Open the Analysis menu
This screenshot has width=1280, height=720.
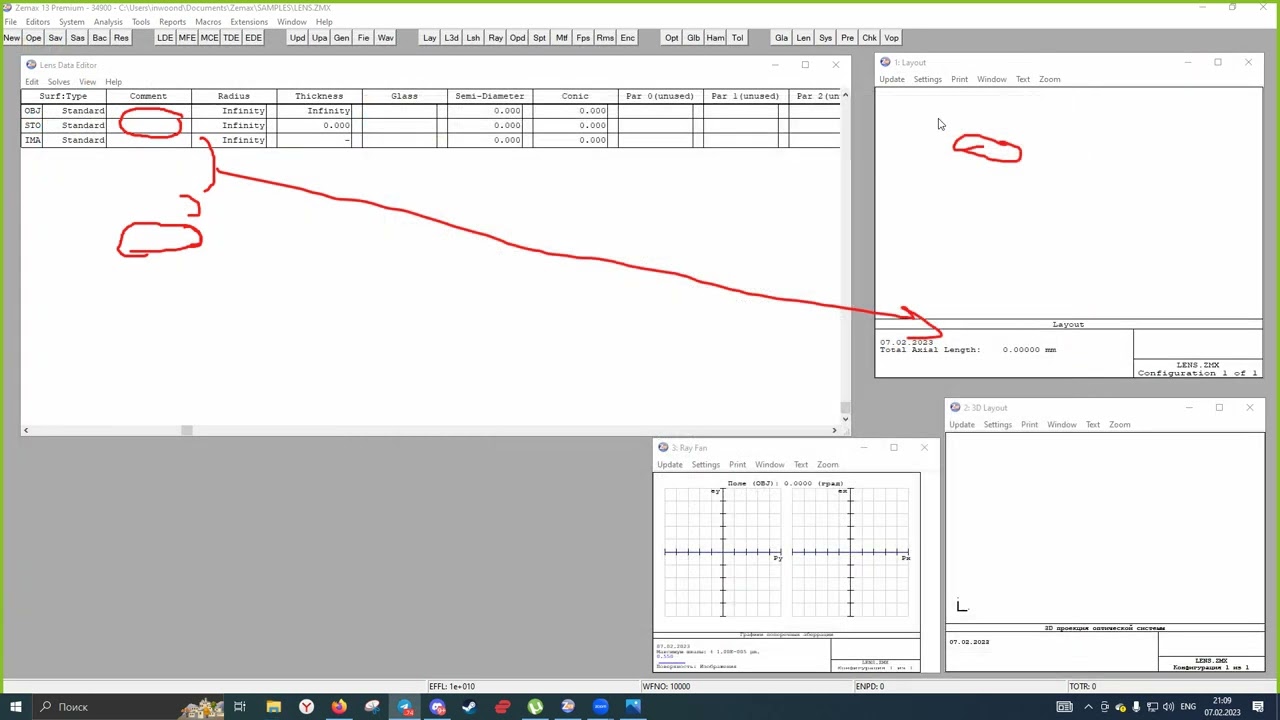[x=108, y=22]
